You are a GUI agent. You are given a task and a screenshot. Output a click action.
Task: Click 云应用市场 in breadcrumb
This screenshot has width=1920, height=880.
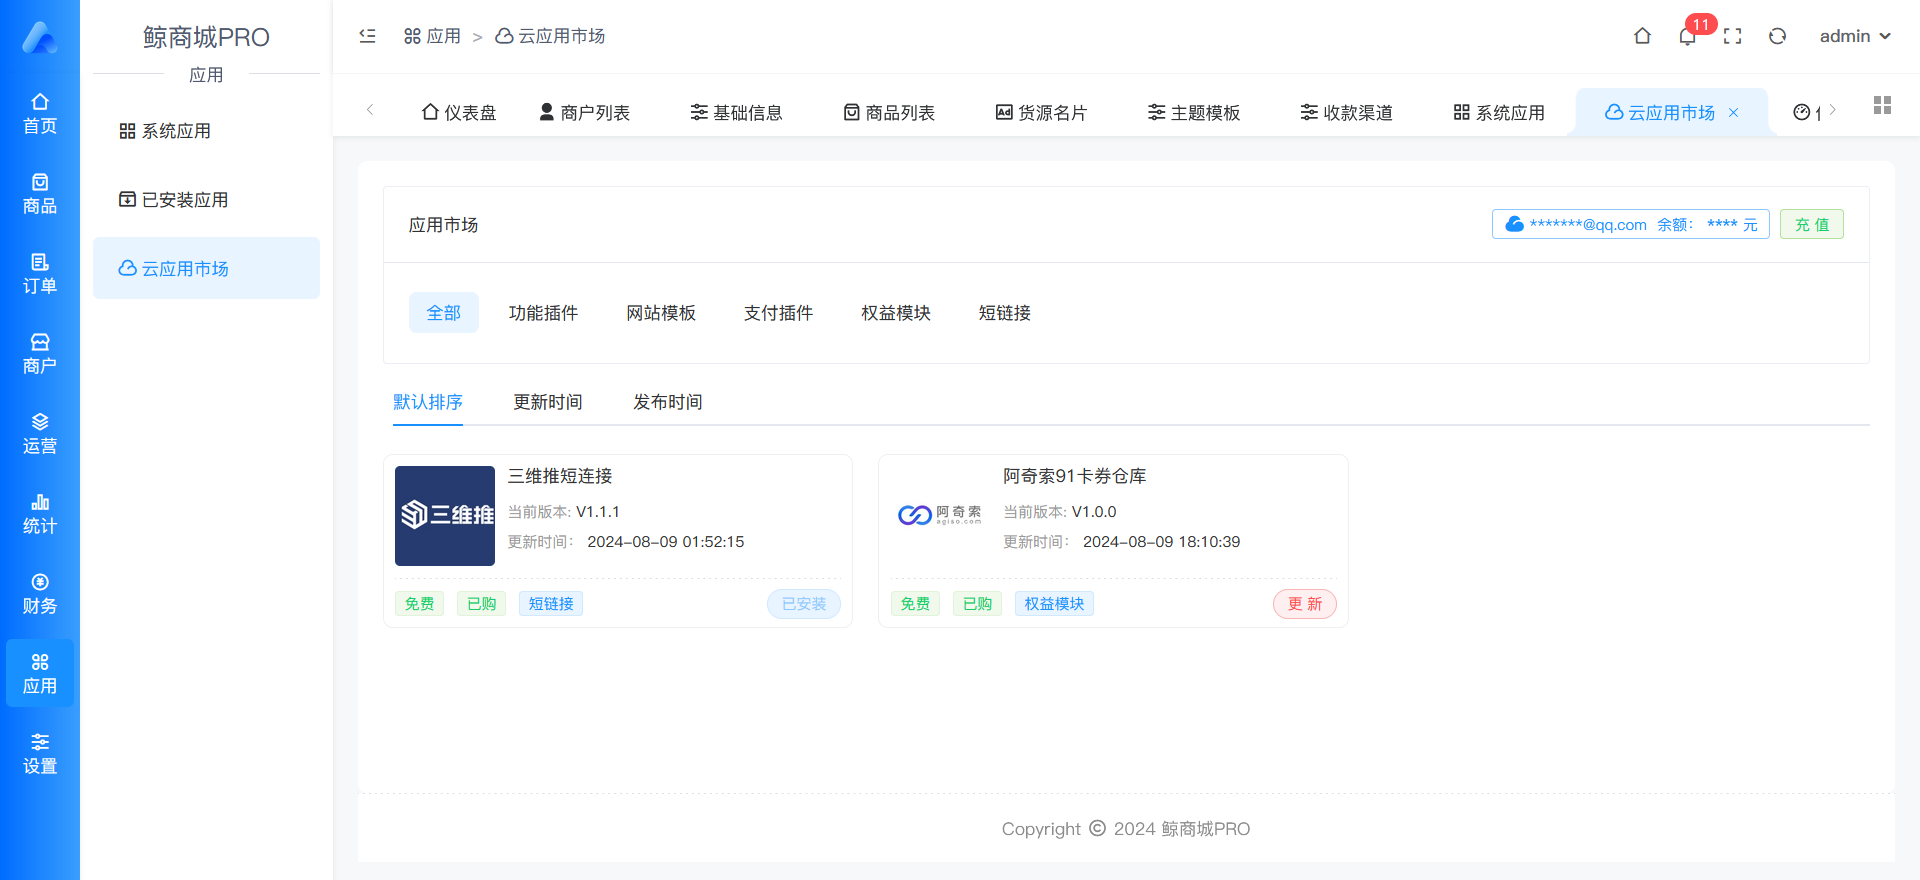click(551, 36)
